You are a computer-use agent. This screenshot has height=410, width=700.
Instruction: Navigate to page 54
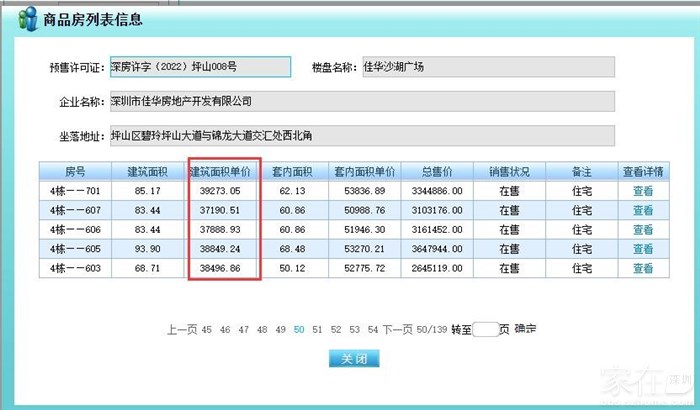(372, 329)
